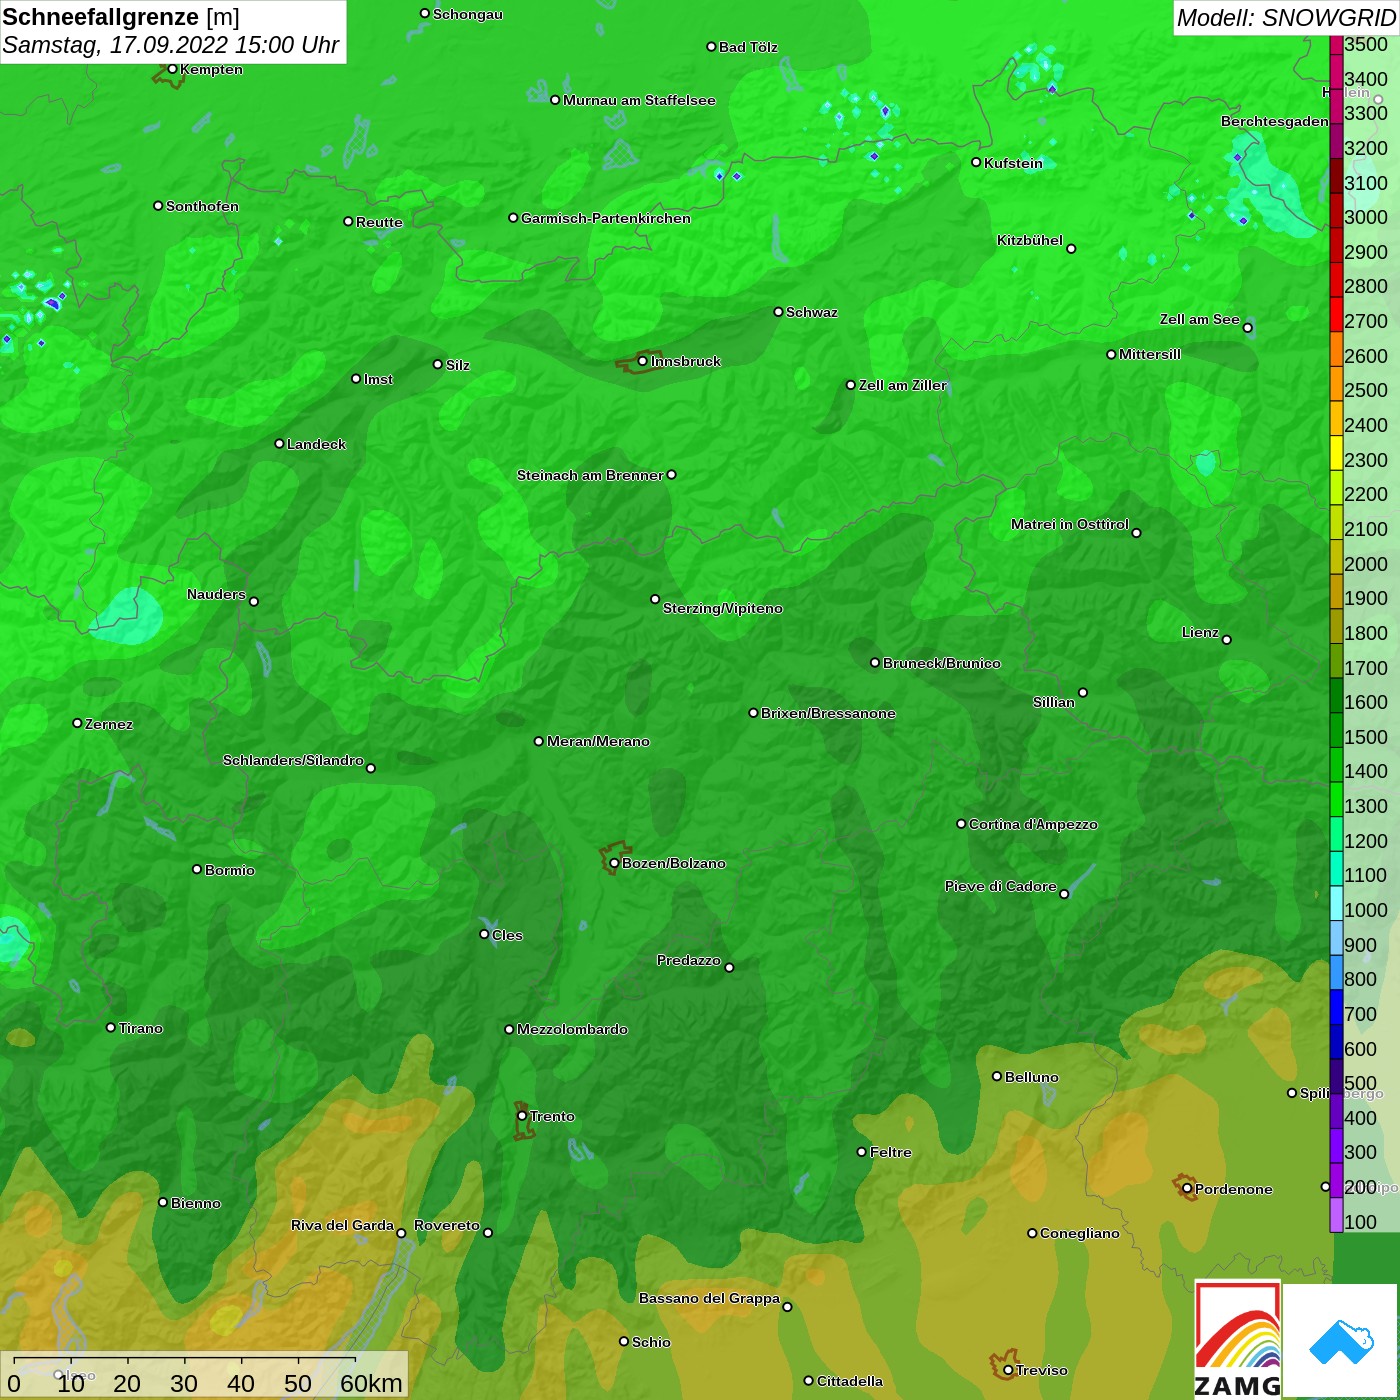This screenshot has width=1400, height=1400.
Task: Click the 'Garmisch-Partenkirchen' label
Action: (x=605, y=218)
